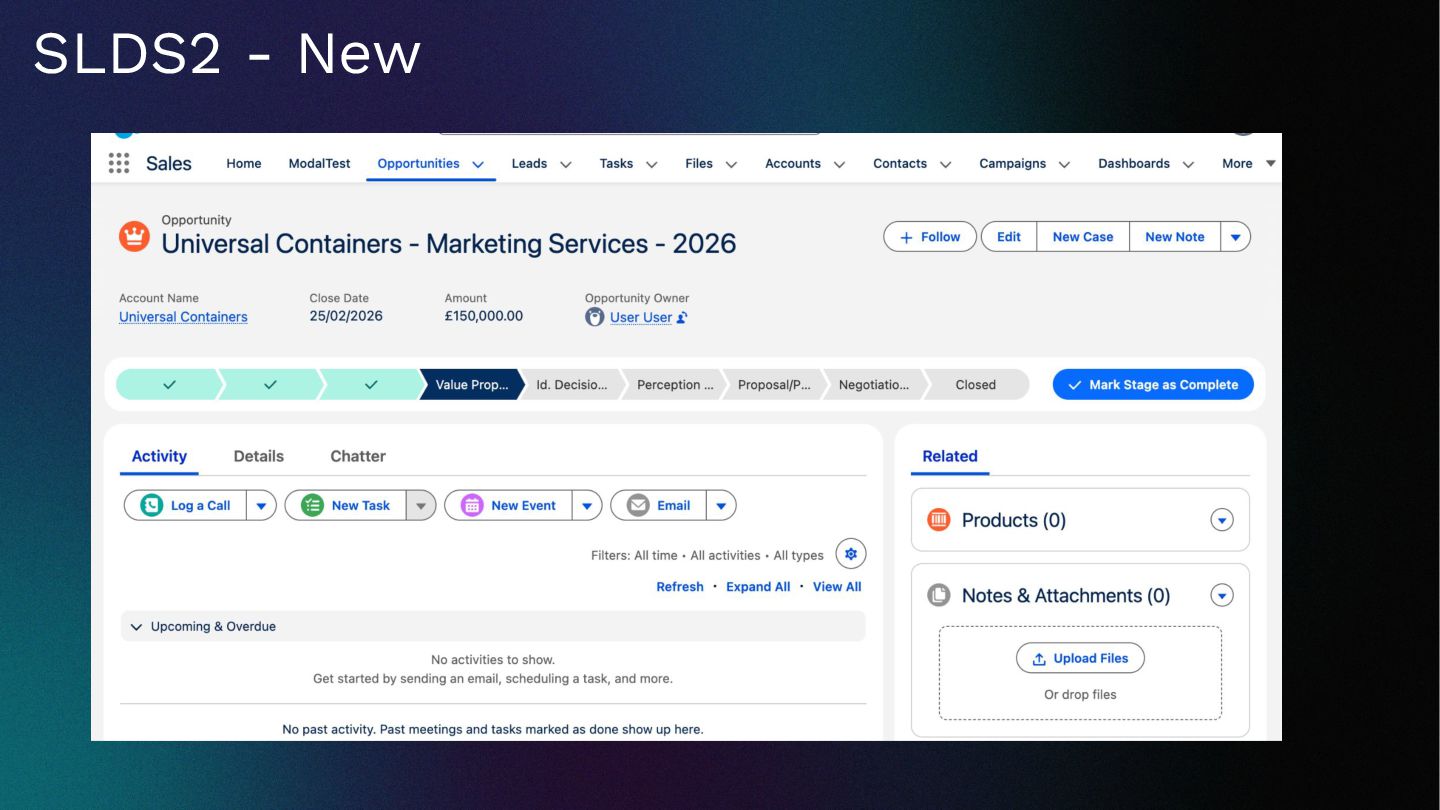Open the Universal Containers account link
The height and width of the screenshot is (810, 1440).
coord(183,317)
